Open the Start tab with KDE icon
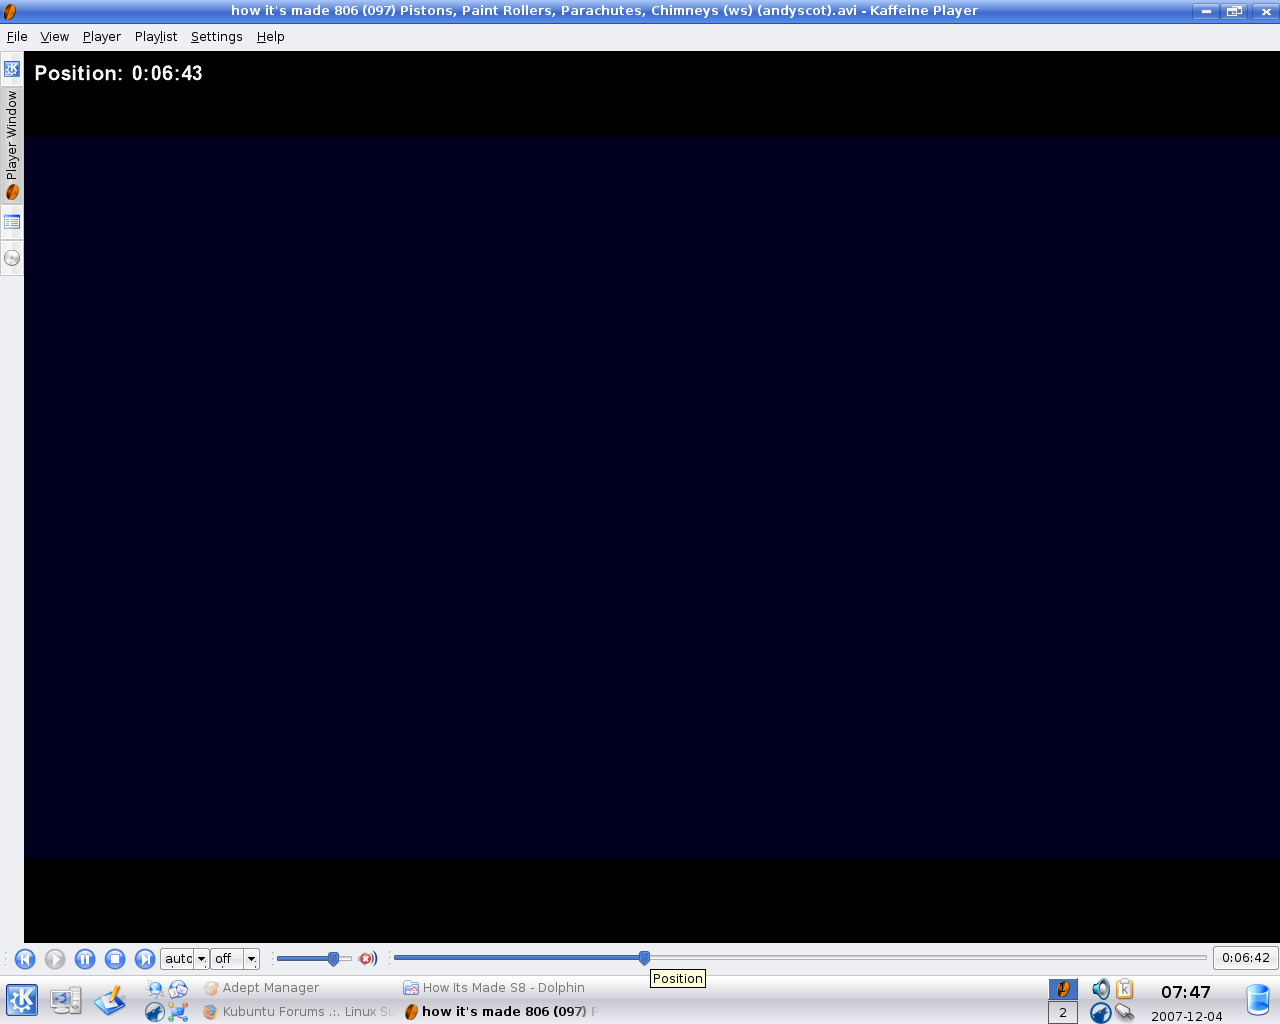1280x1024 pixels. tap(12, 69)
